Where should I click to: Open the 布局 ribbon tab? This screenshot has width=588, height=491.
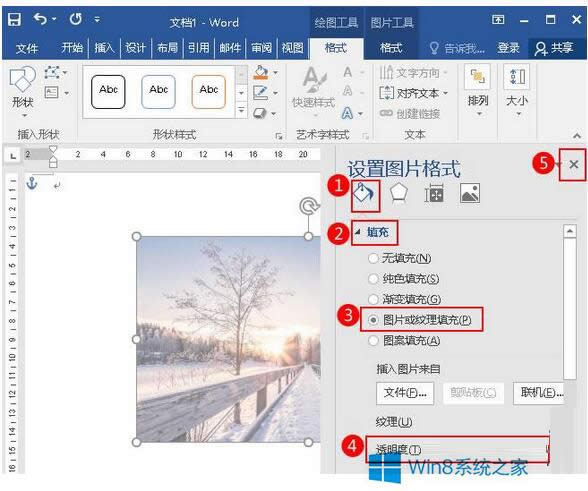tap(167, 48)
